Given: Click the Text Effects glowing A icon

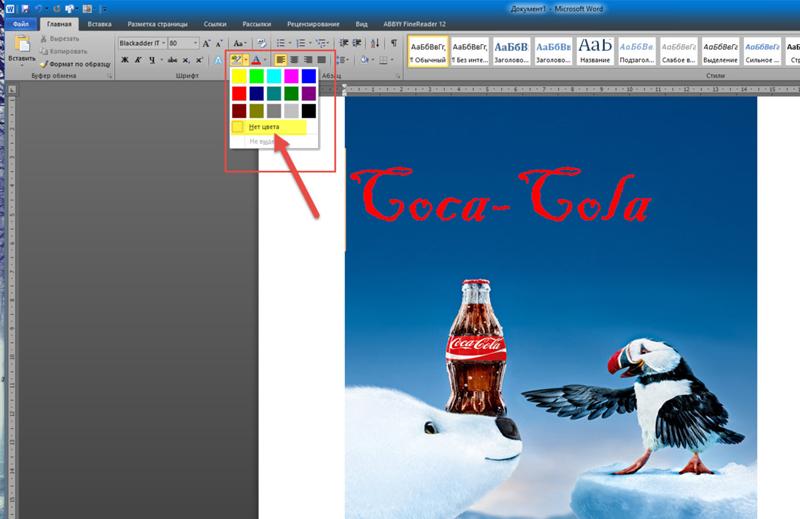Looking at the screenshot, I should click(x=218, y=60).
